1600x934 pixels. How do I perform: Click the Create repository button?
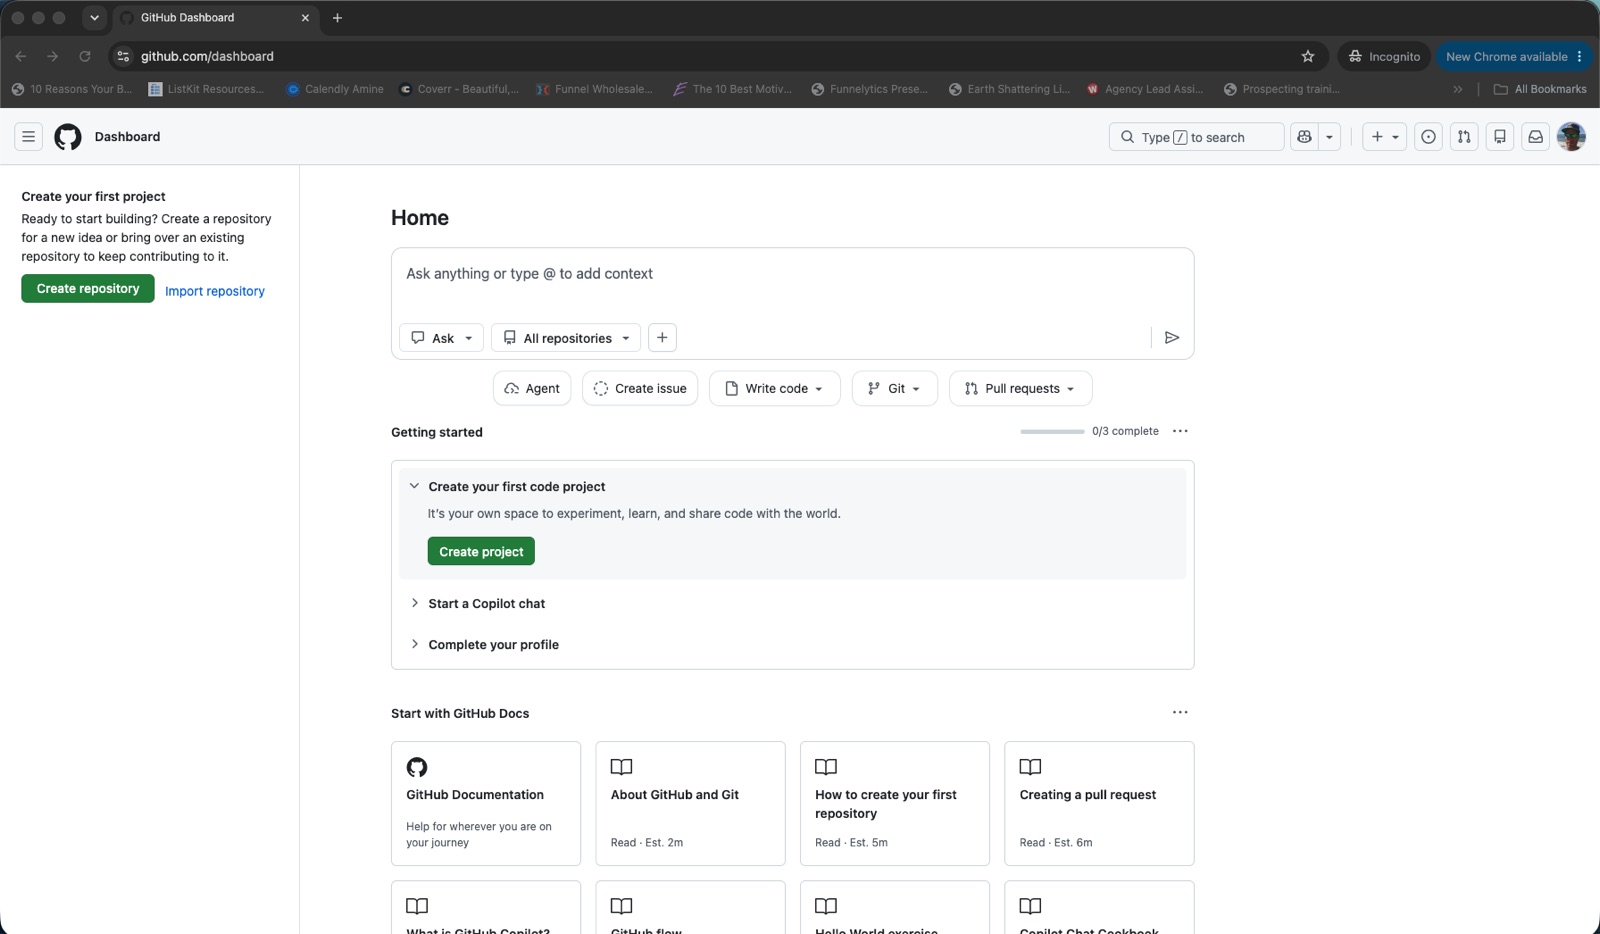point(88,288)
